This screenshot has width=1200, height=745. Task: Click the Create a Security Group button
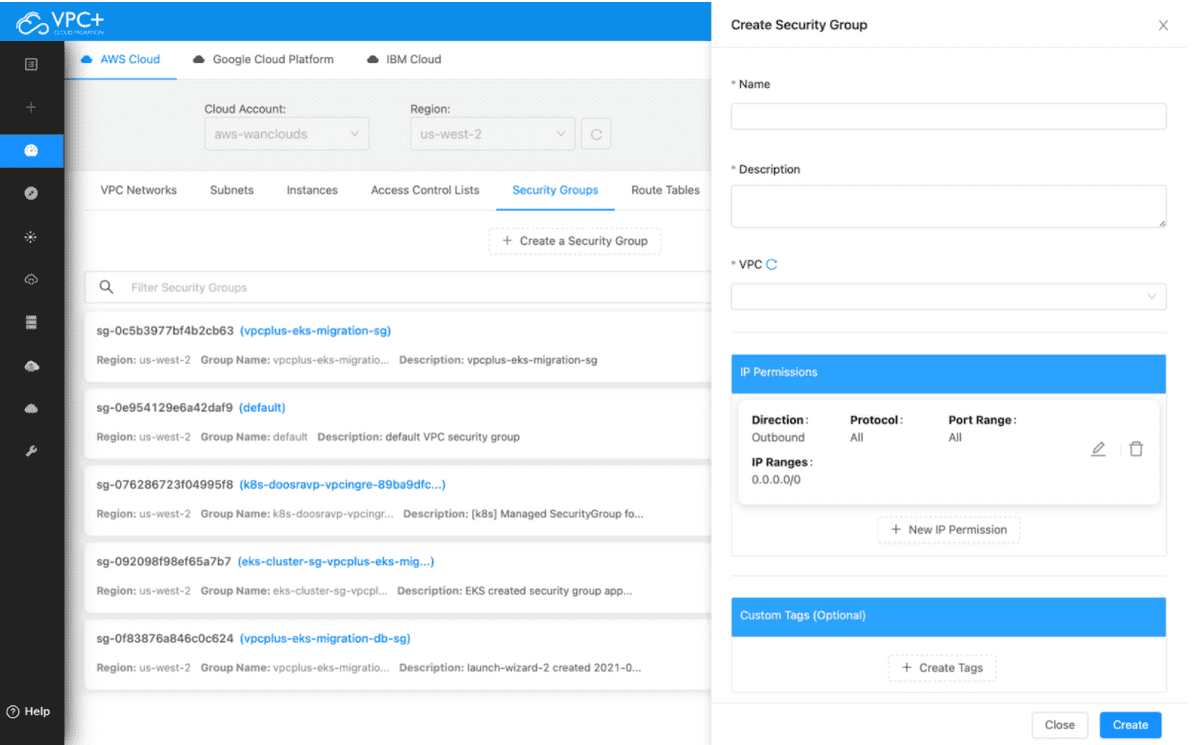pyautogui.click(x=575, y=241)
